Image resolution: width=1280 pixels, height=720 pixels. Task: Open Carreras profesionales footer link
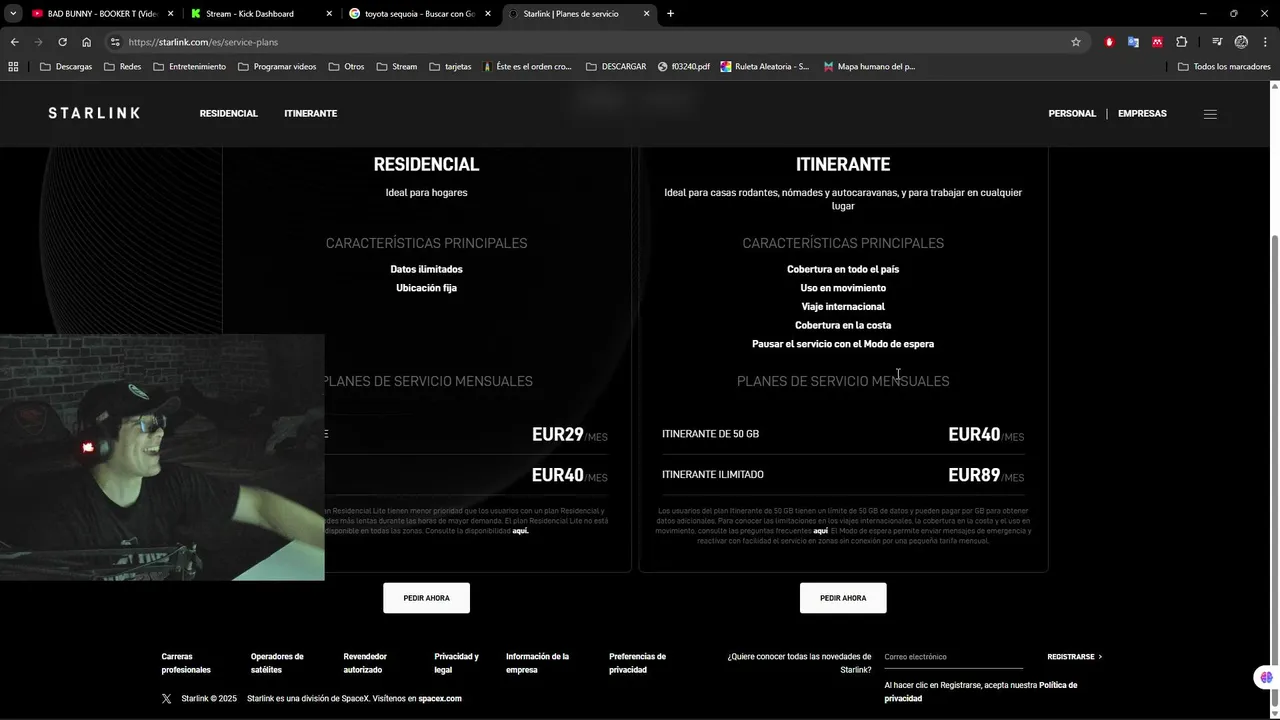186,663
